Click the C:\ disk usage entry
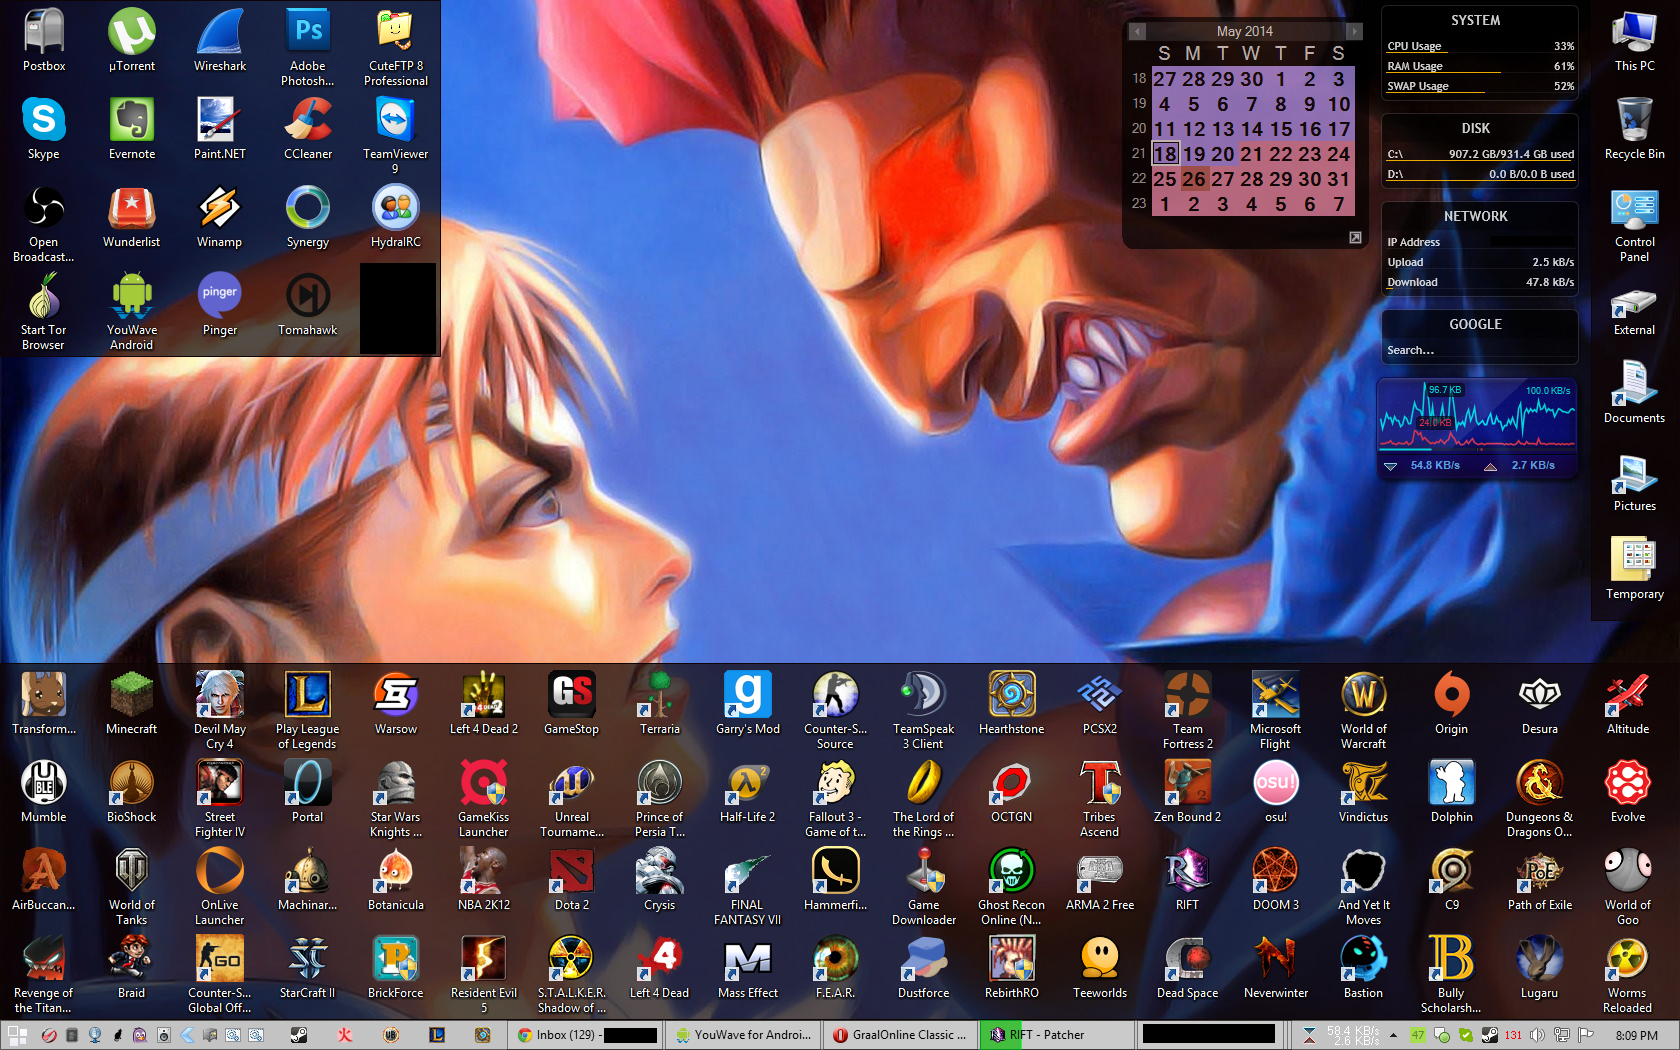Viewport: 1680px width, 1050px height. click(x=1480, y=154)
